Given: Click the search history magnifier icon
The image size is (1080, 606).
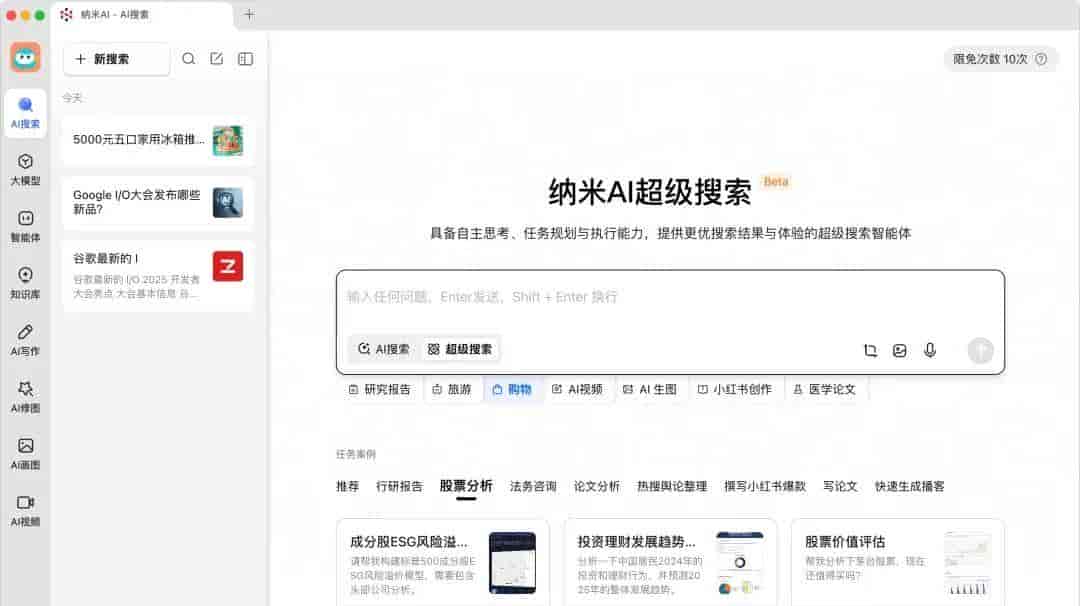Looking at the screenshot, I should click(188, 59).
